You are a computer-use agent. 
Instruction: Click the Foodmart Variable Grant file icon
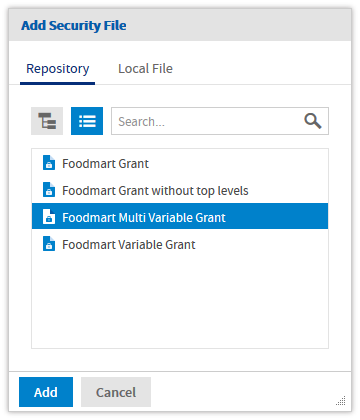coord(49,244)
